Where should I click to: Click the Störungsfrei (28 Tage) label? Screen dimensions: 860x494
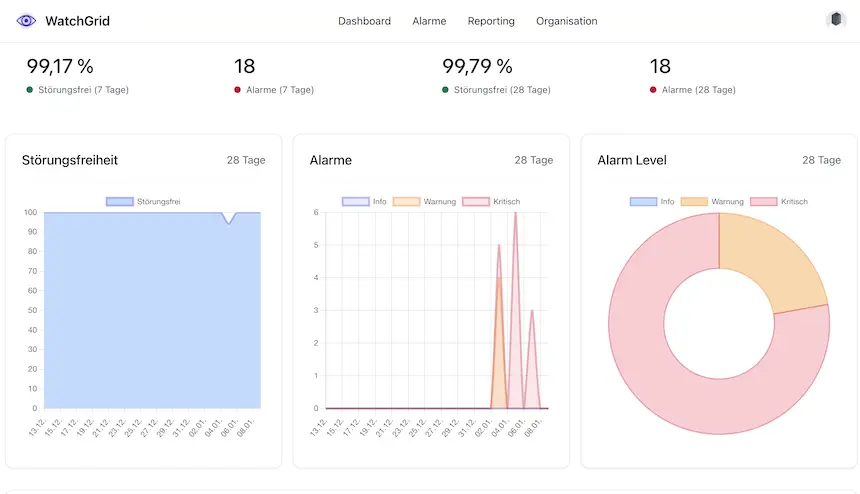(502, 90)
